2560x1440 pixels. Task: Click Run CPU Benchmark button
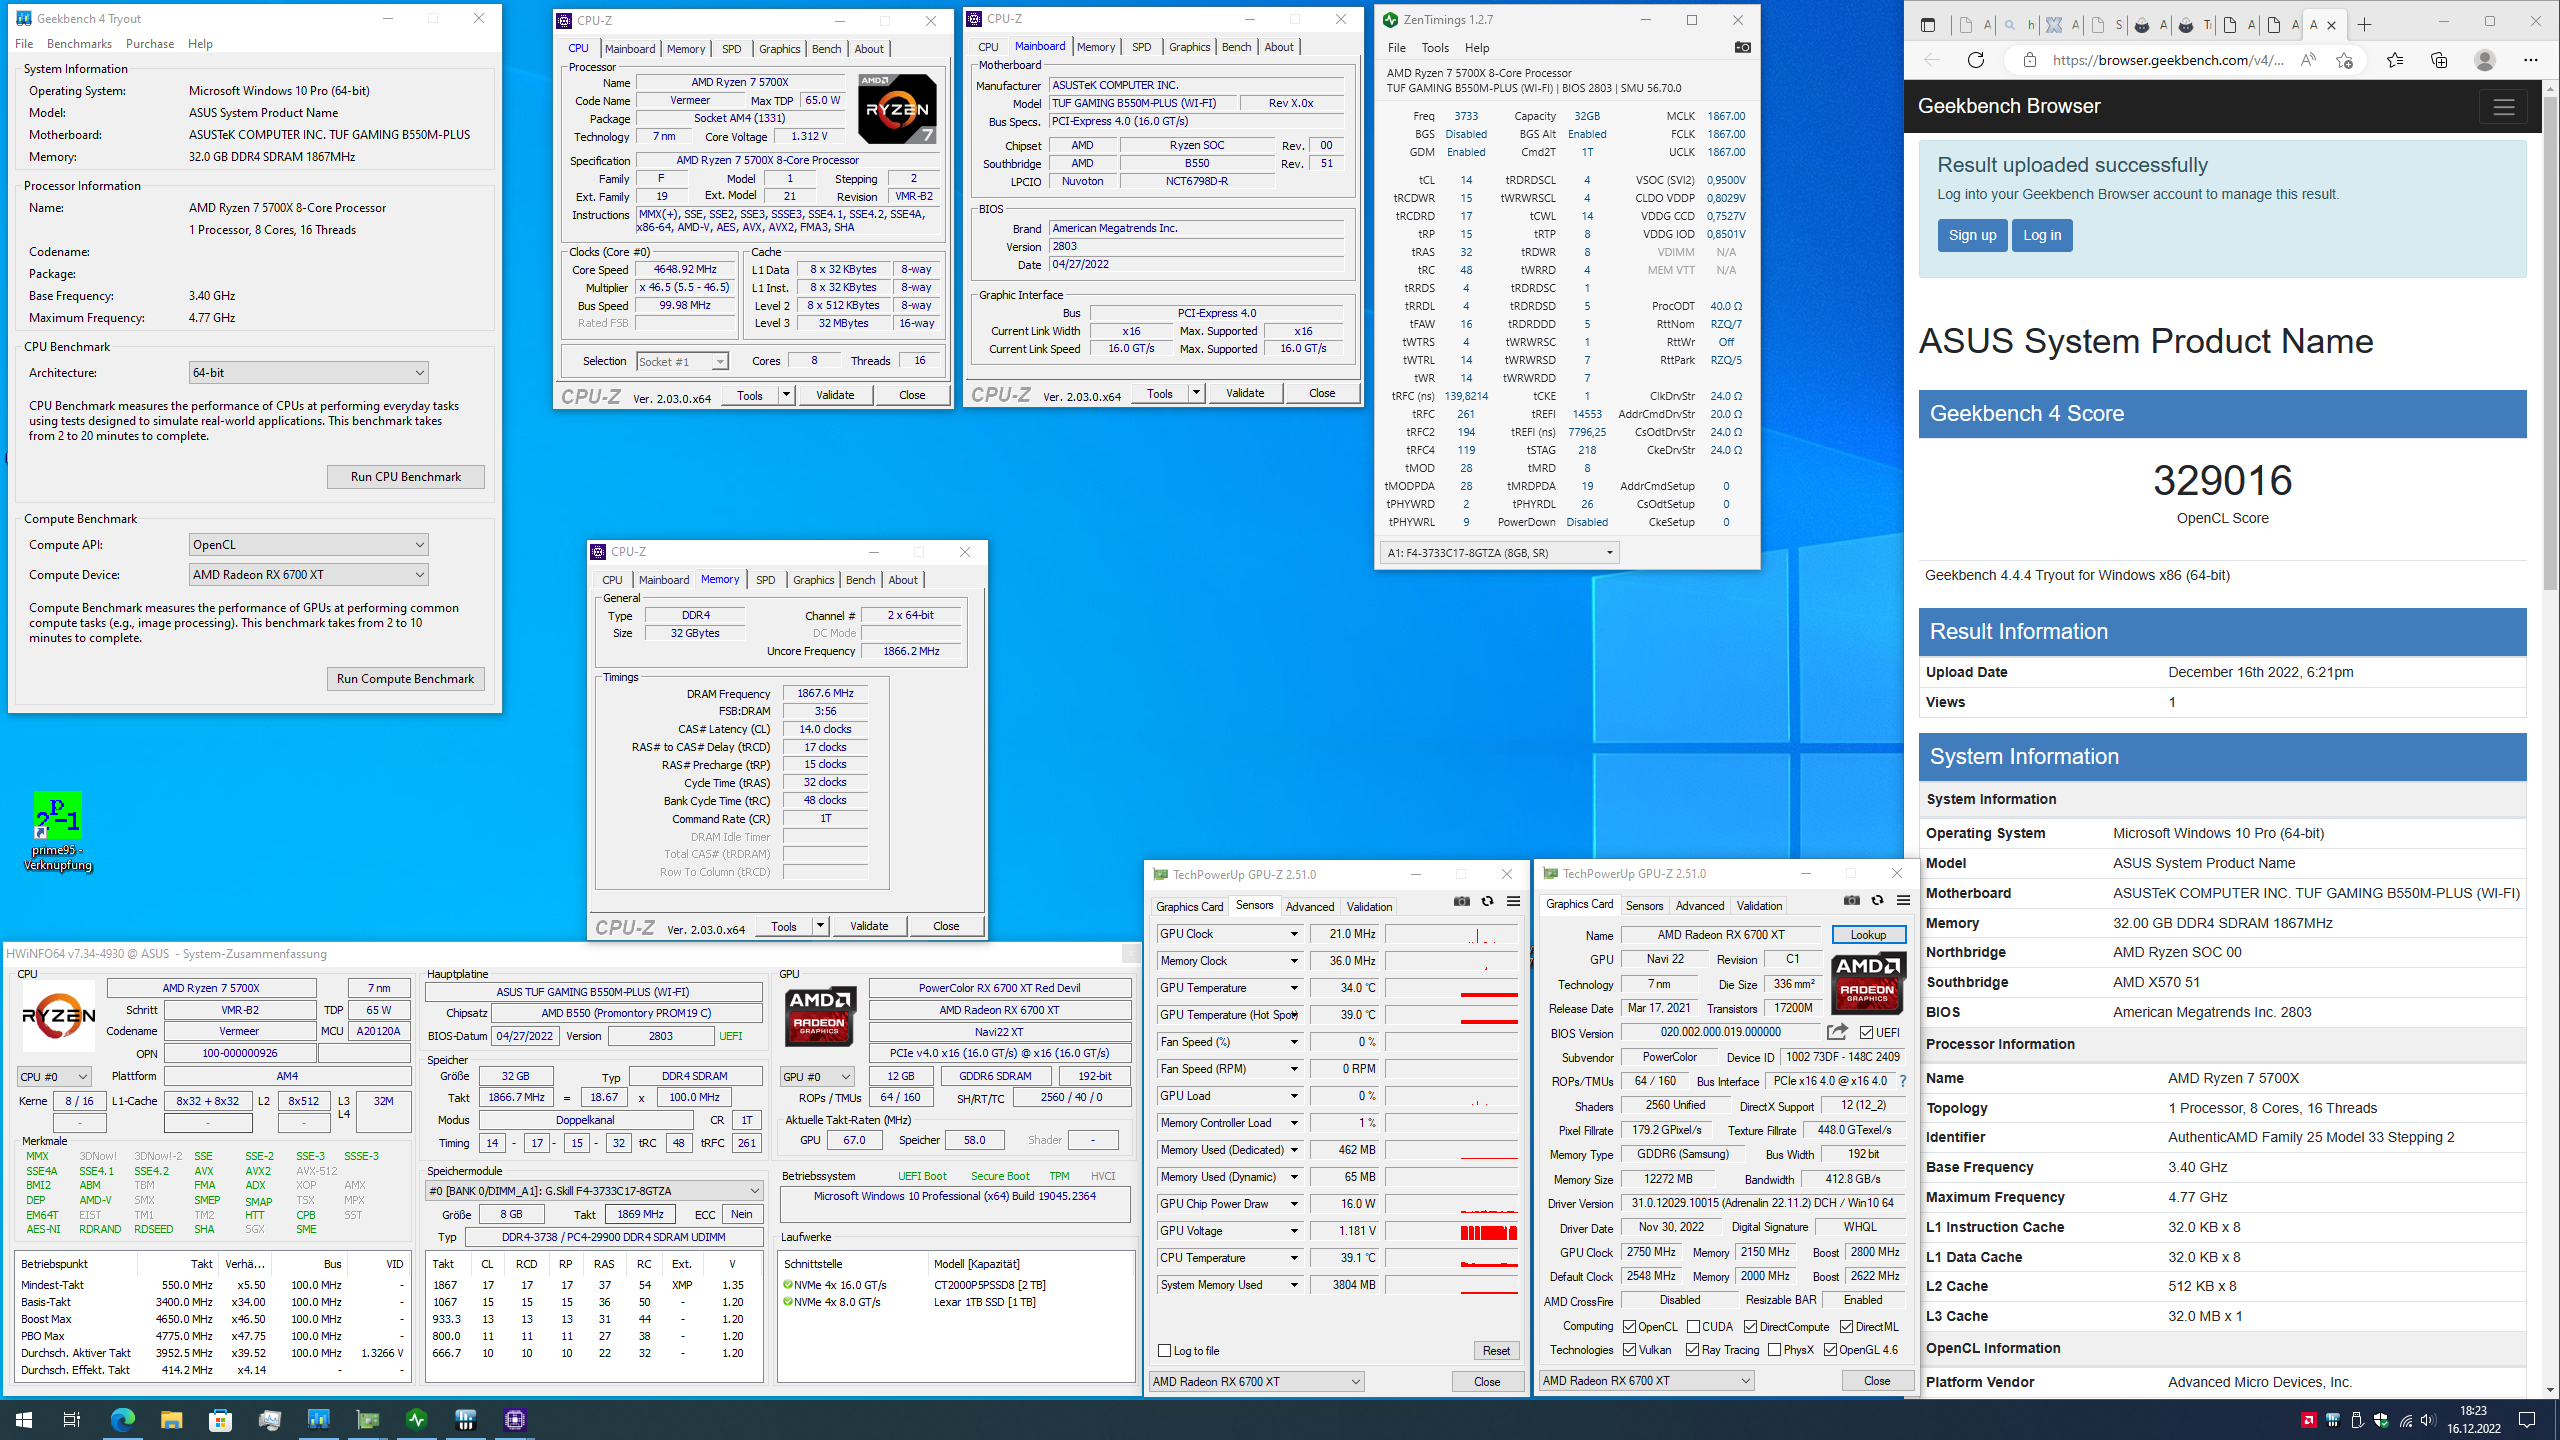coord(405,476)
